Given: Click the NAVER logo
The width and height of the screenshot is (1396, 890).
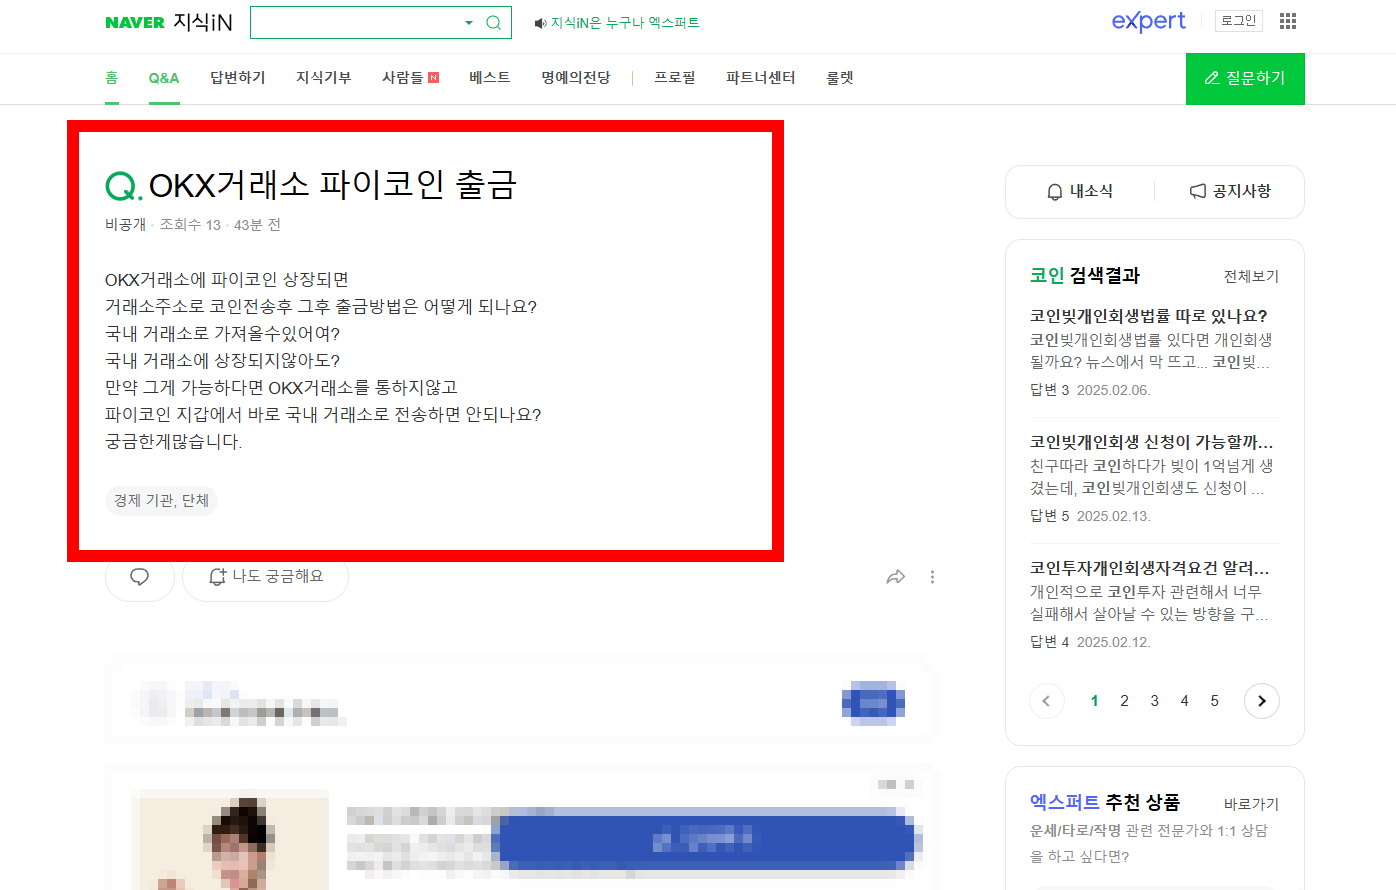Looking at the screenshot, I should click(x=135, y=22).
